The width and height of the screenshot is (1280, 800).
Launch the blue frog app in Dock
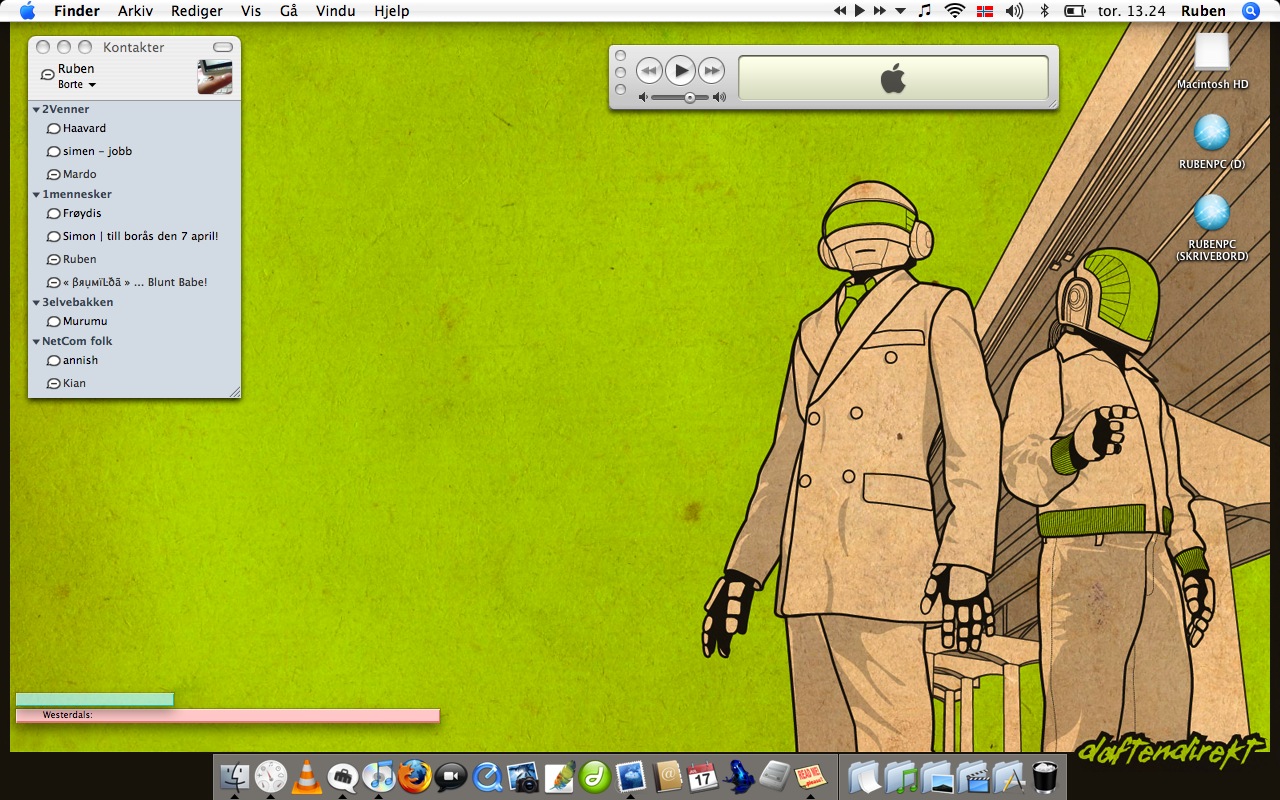point(739,776)
